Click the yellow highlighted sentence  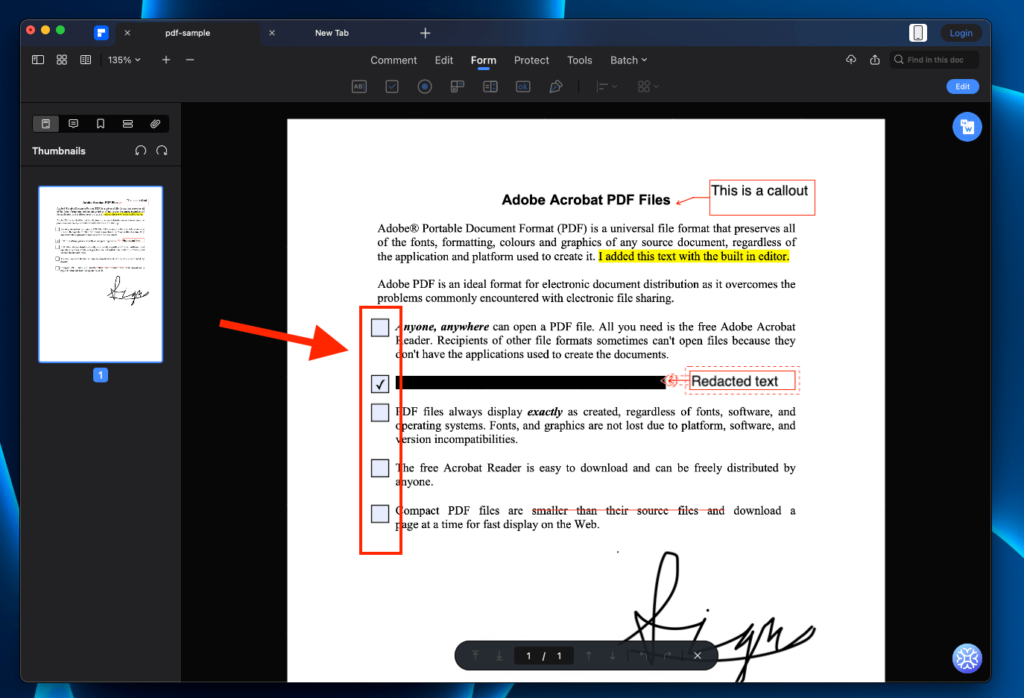694,256
